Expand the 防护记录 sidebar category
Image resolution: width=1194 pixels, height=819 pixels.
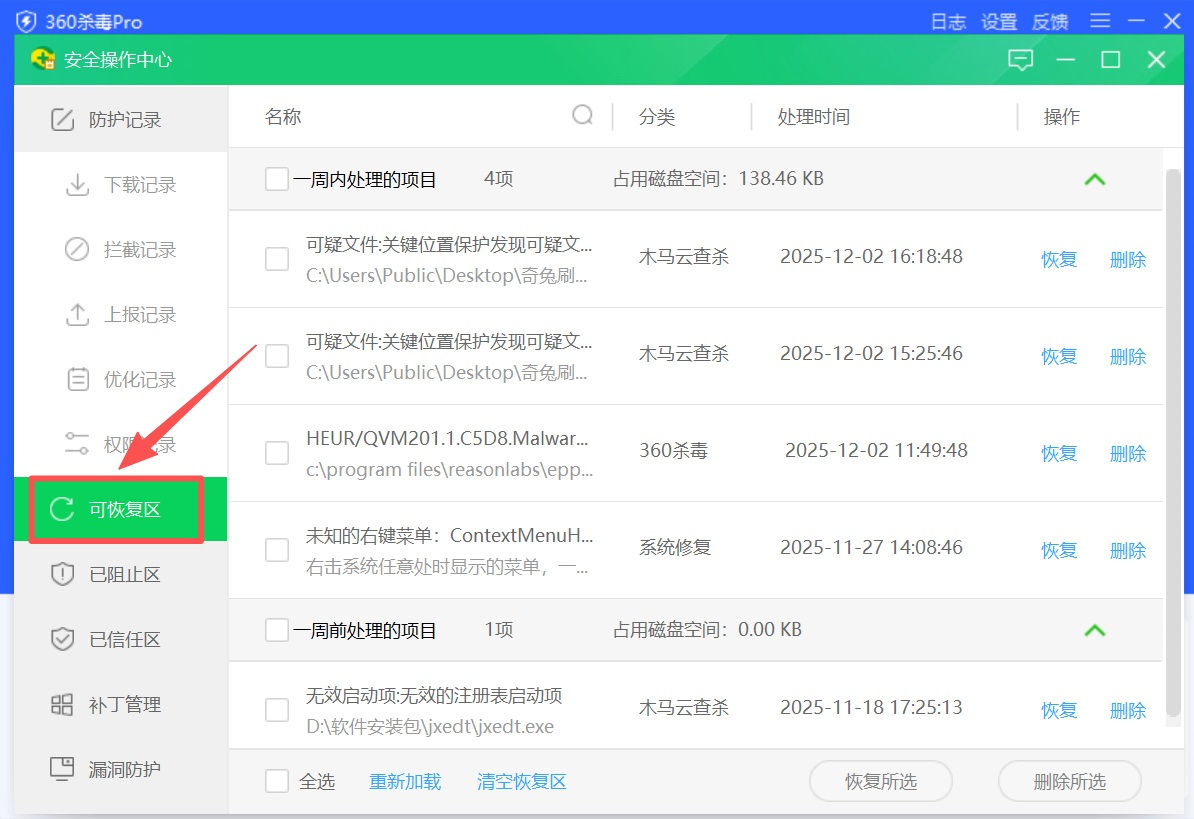point(123,120)
